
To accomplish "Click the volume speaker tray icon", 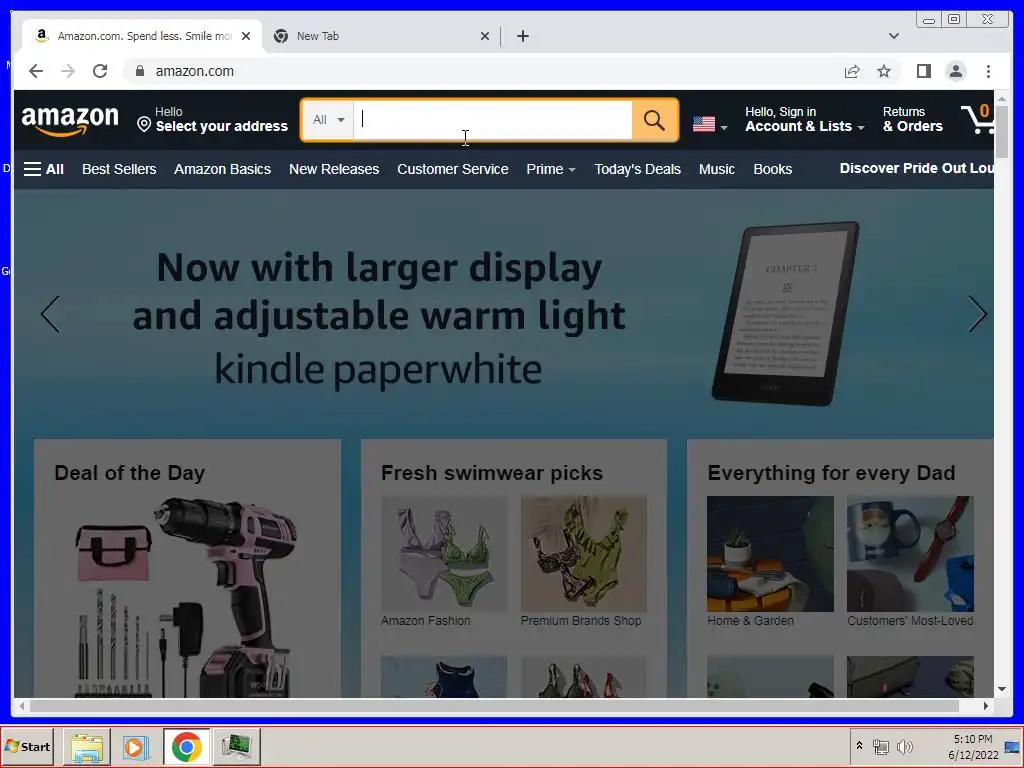I will (x=904, y=746).
